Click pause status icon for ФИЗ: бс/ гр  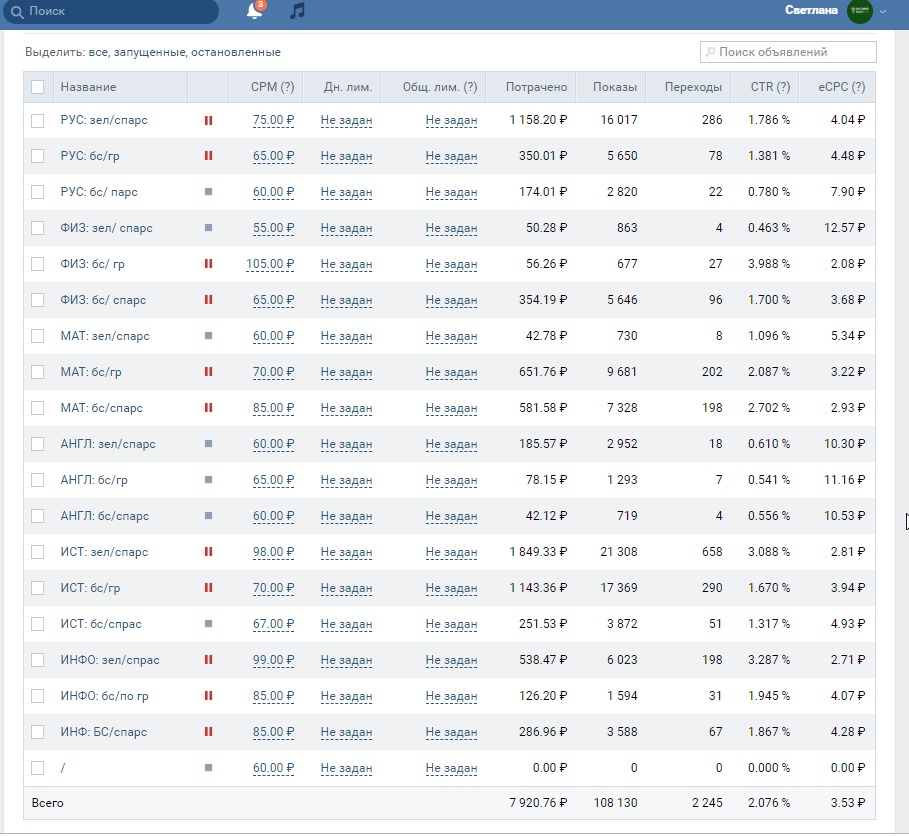click(x=208, y=264)
